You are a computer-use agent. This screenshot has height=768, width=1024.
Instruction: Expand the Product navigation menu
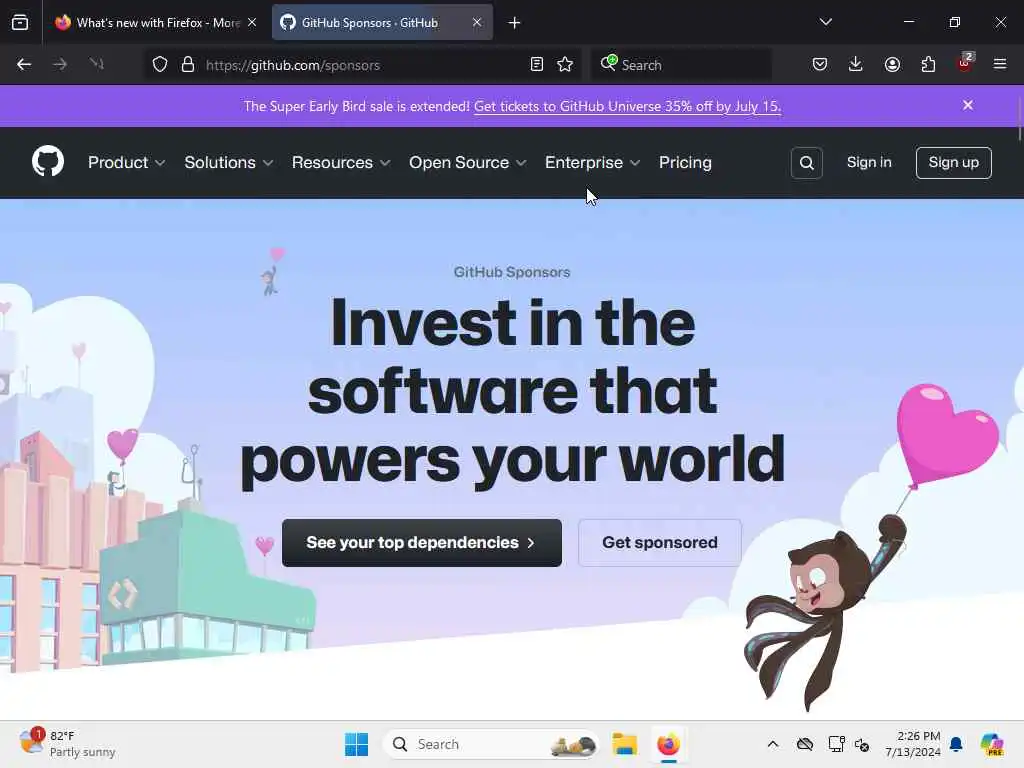pos(126,163)
